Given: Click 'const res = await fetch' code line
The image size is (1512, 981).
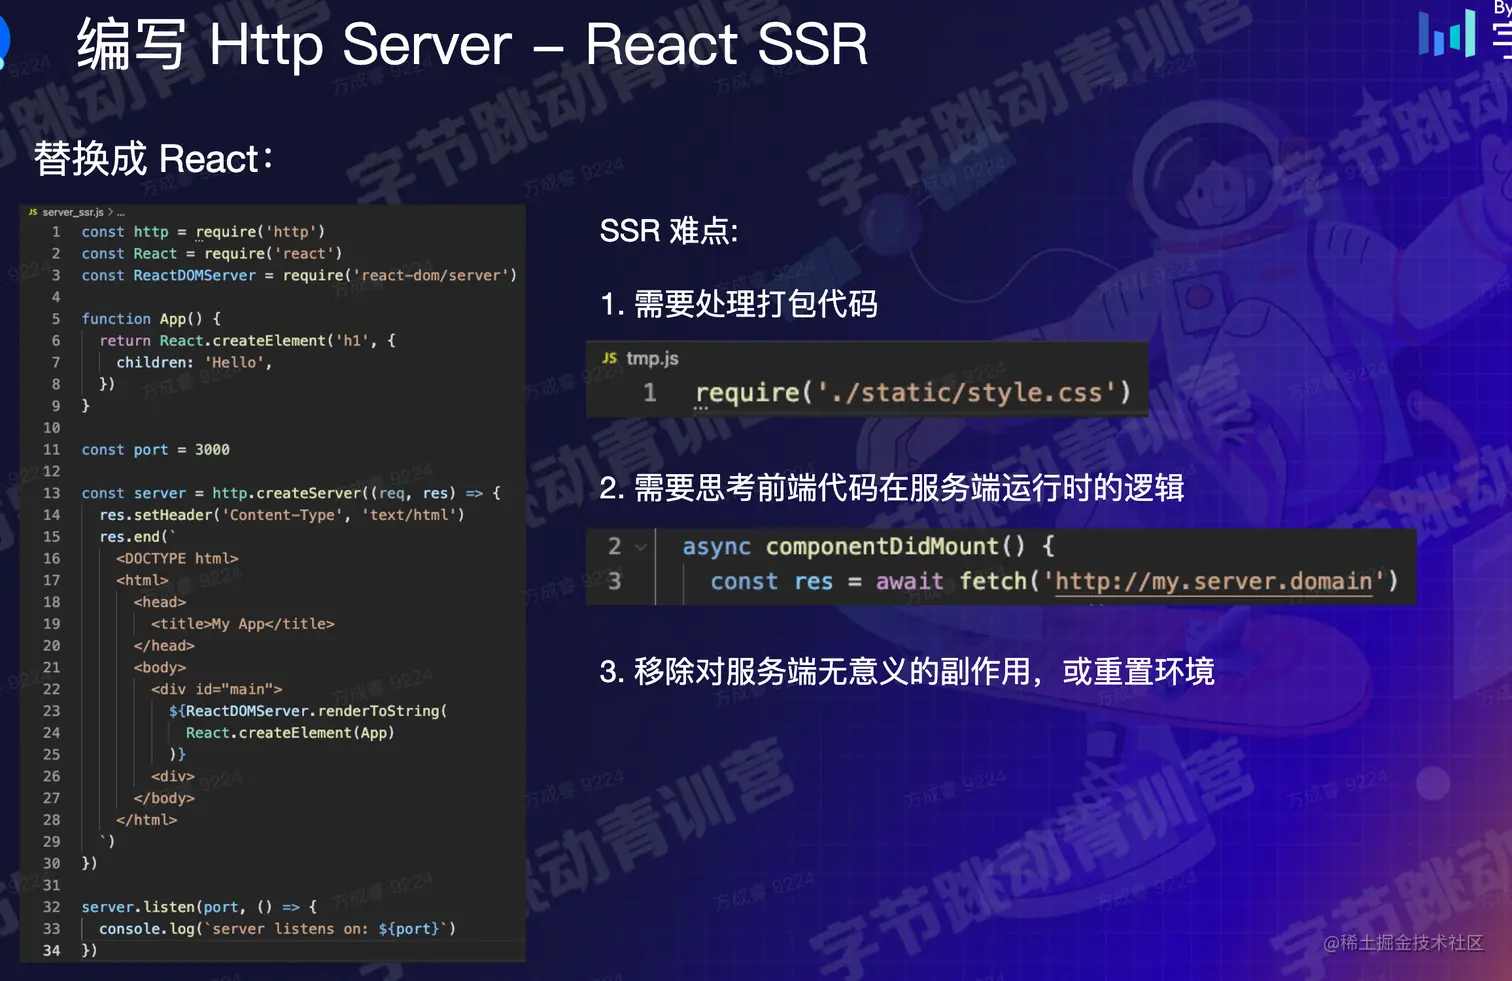Looking at the screenshot, I should [1054, 581].
